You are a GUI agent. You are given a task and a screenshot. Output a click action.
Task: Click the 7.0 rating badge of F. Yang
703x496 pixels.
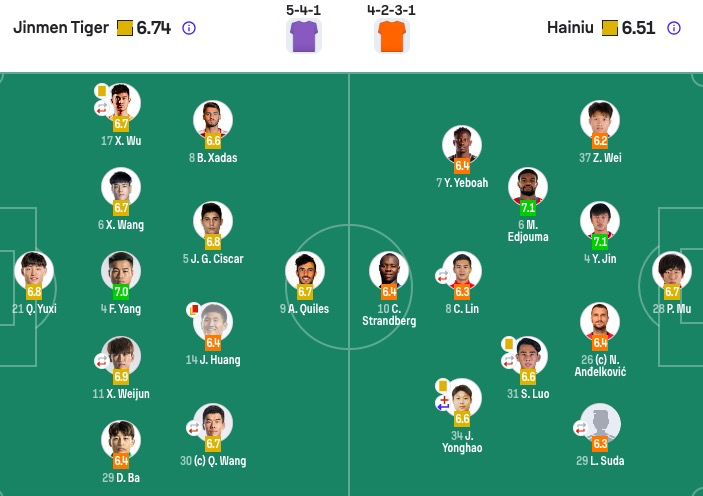[x=121, y=292]
